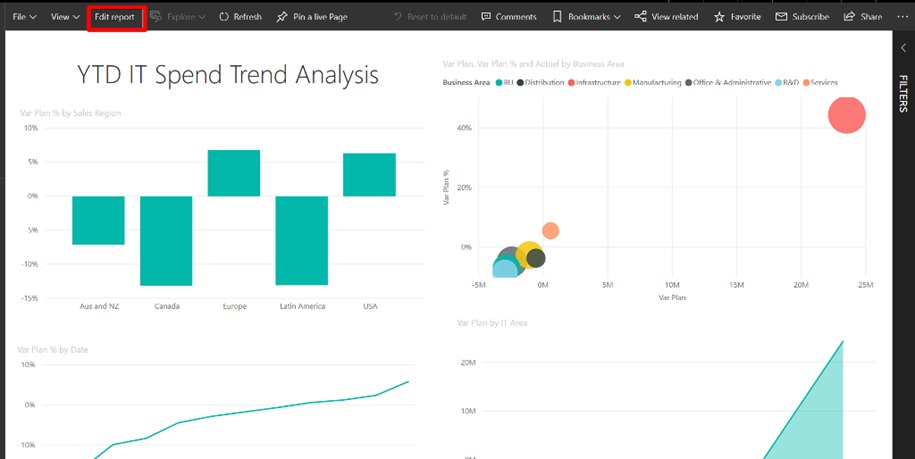Click the View related icon
Screen dimensions: 915x459
click(640, 17)
